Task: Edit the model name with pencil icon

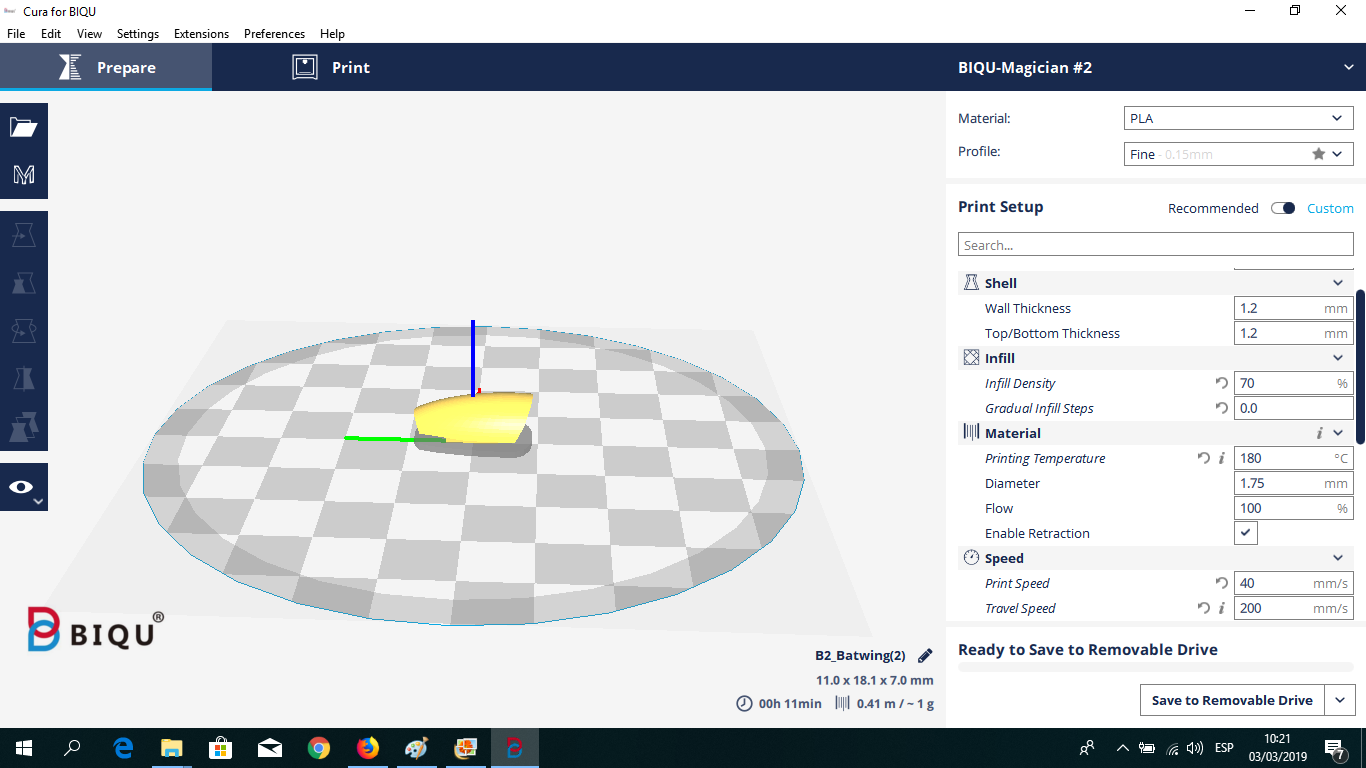Action: coord(925,656)
